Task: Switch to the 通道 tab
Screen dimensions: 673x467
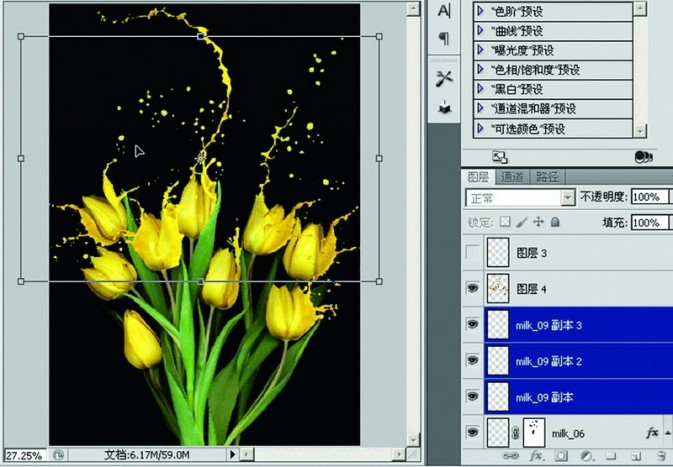Action: click(512, 177)
